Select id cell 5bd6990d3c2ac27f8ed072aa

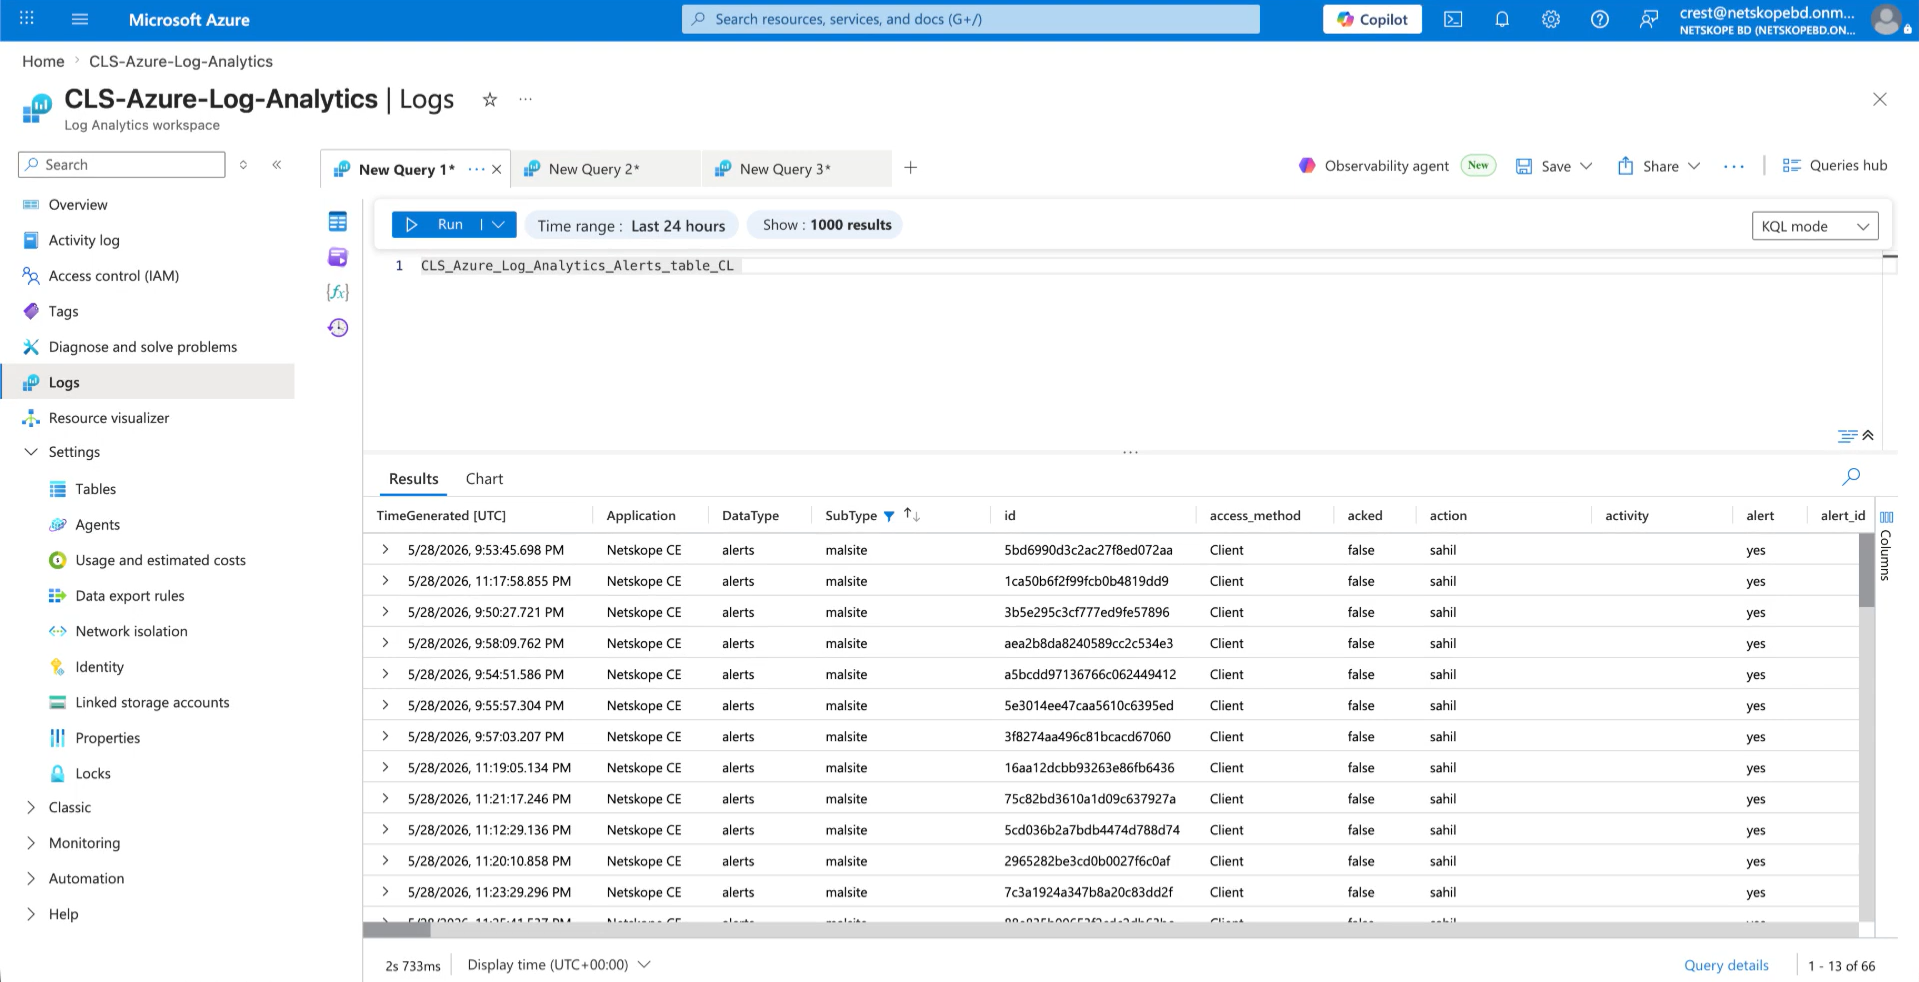click(1088, 550)
